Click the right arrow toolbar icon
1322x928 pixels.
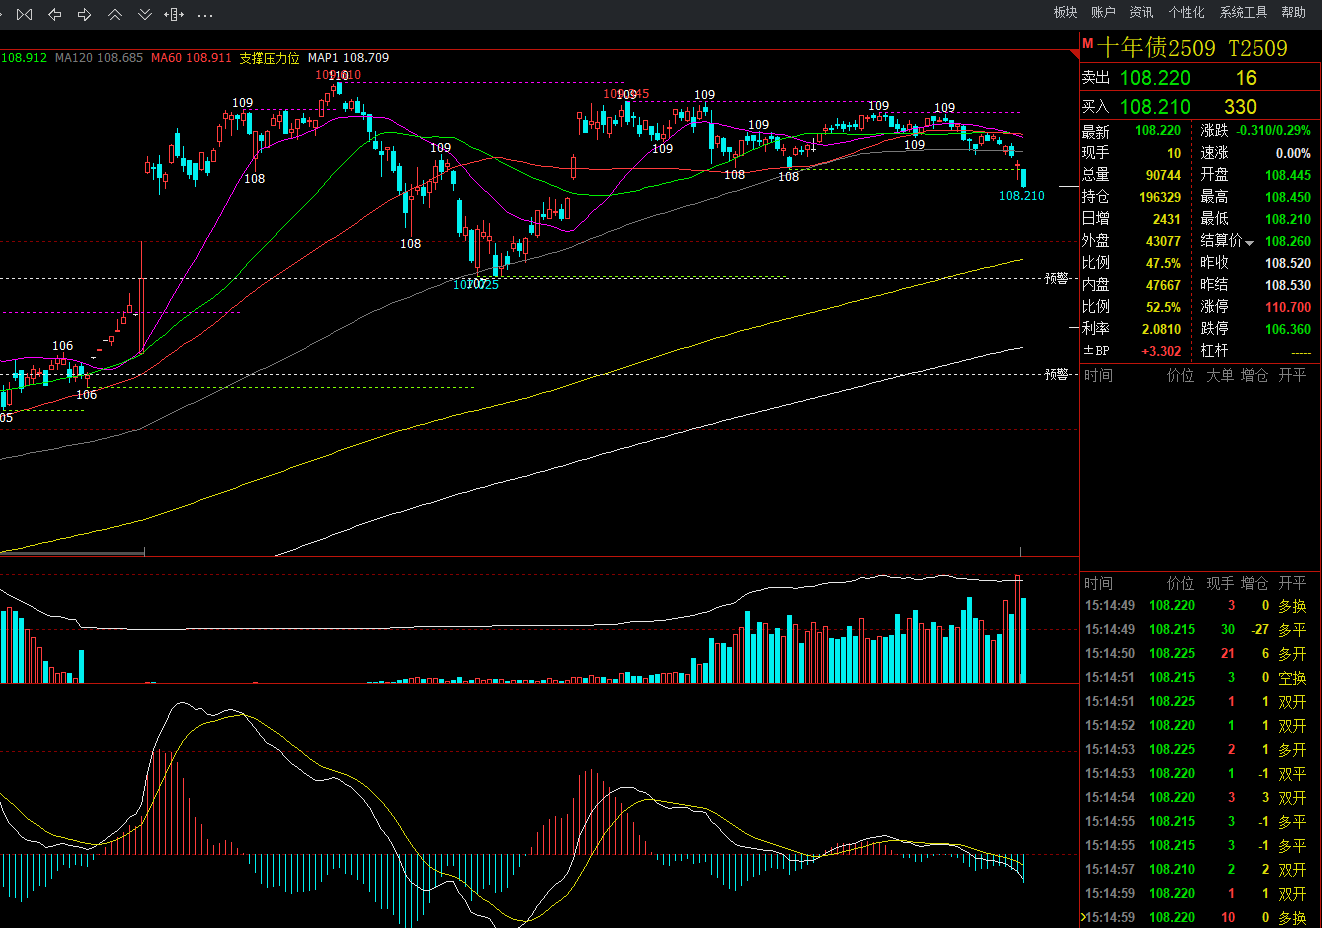[85, 14]
